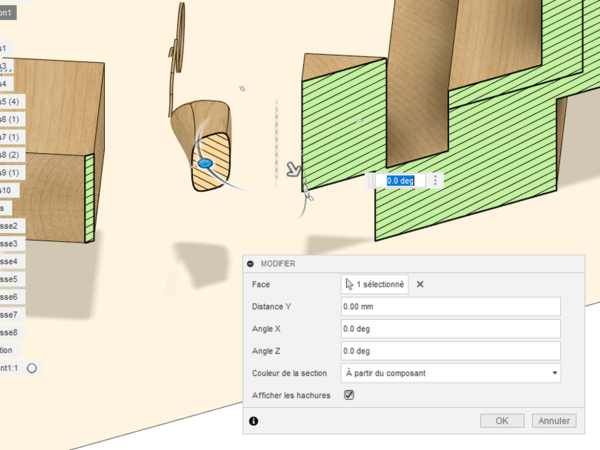Activate the radio circle beside nt1:1
Screen dimensions: 600x450
(x=32, y=368)
